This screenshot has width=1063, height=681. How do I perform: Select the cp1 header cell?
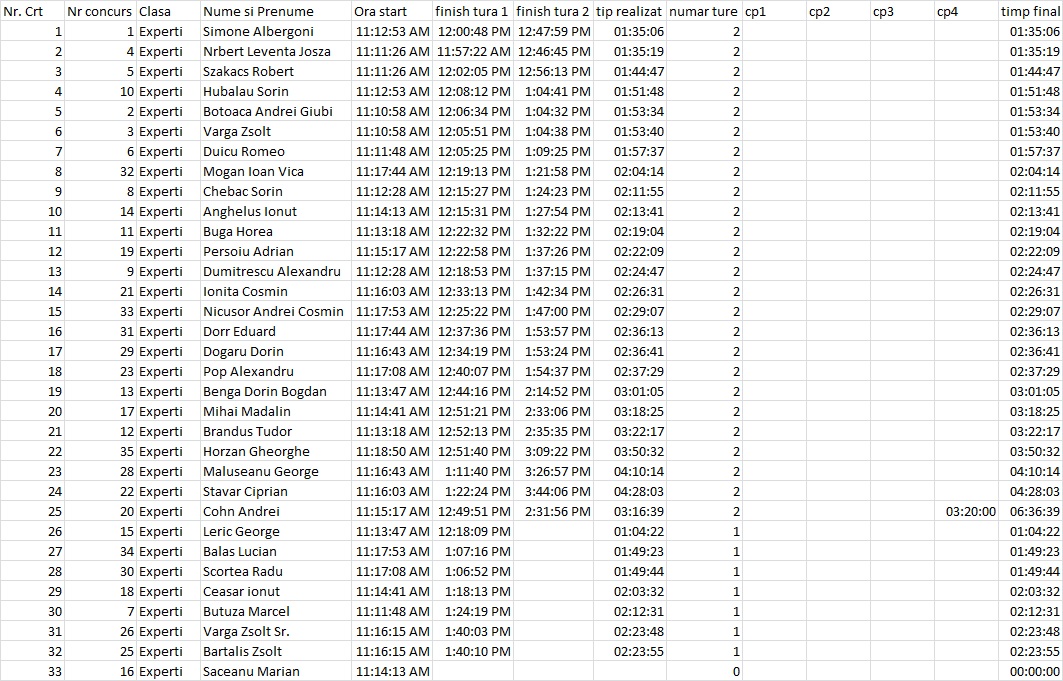coord(756,11)
